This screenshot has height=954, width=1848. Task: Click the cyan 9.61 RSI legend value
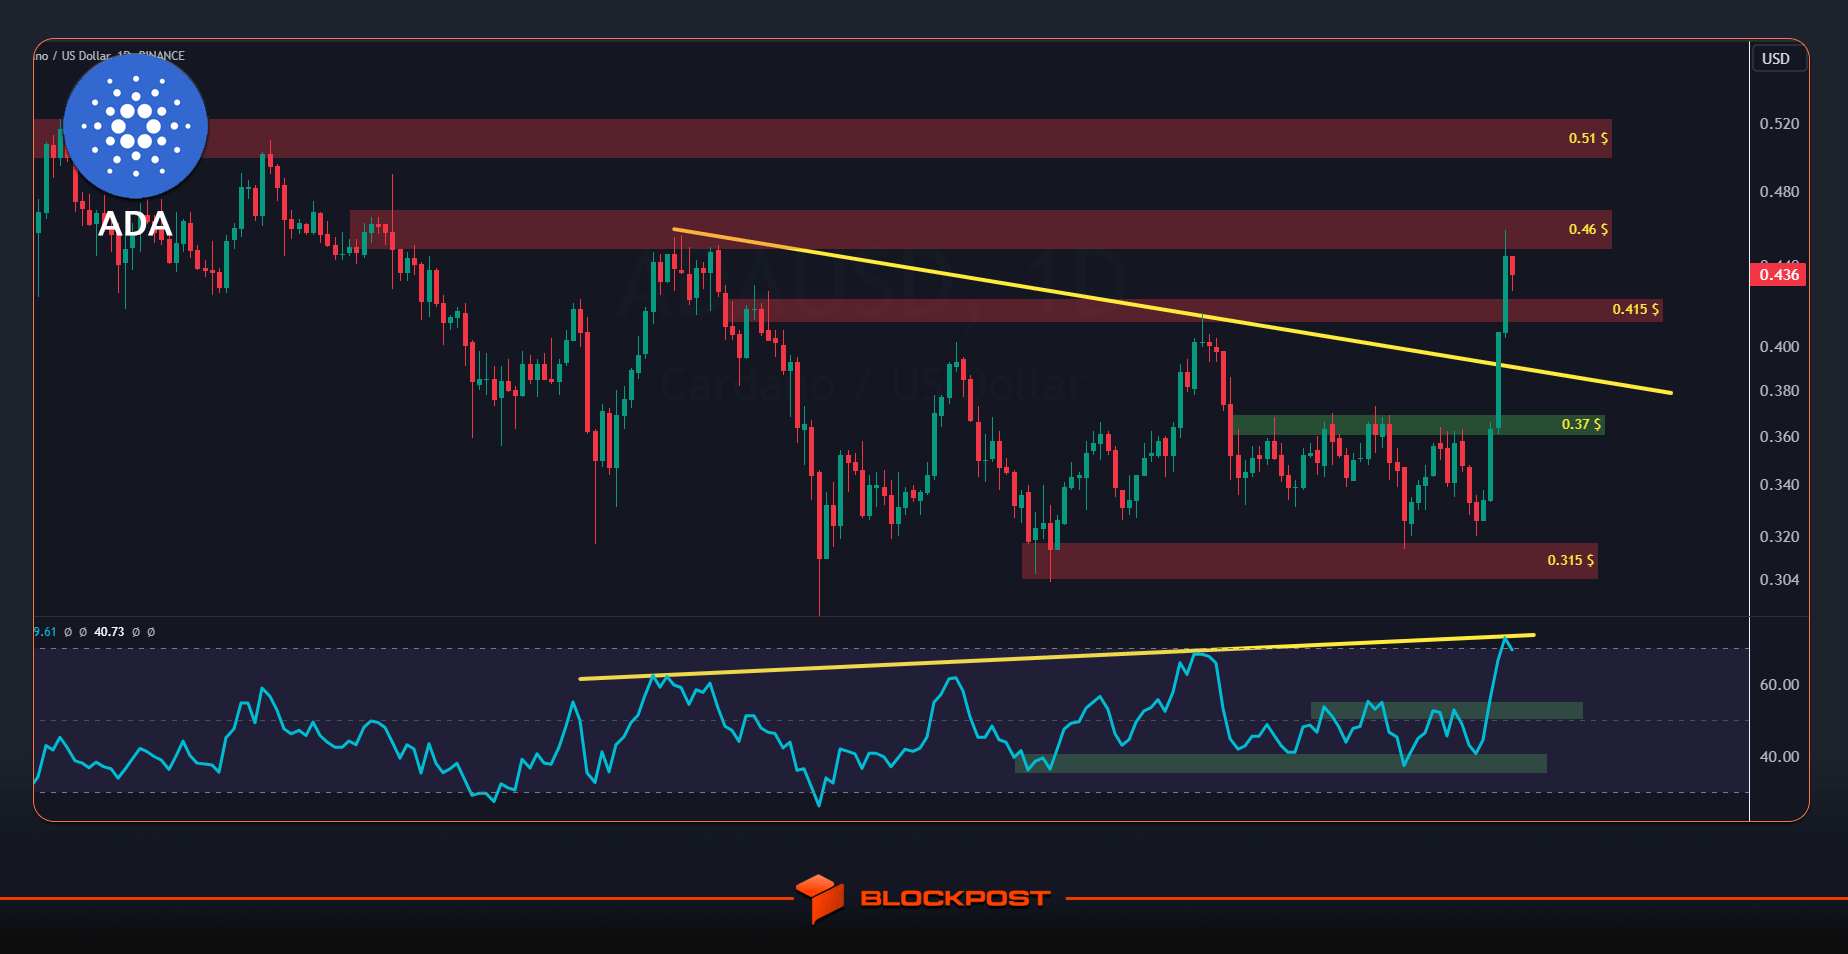(x=45, y=632)
